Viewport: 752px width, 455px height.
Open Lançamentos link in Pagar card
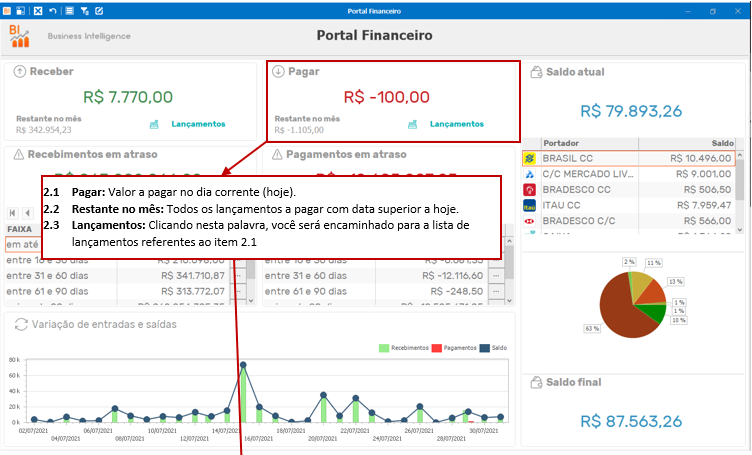pyautogui.click(x=457, y=124)
